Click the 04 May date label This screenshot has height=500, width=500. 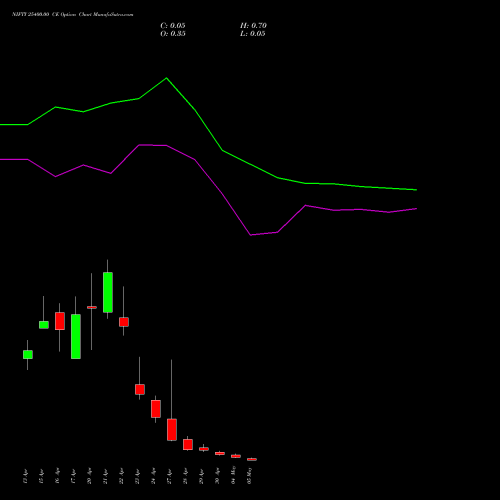(234, 475)
